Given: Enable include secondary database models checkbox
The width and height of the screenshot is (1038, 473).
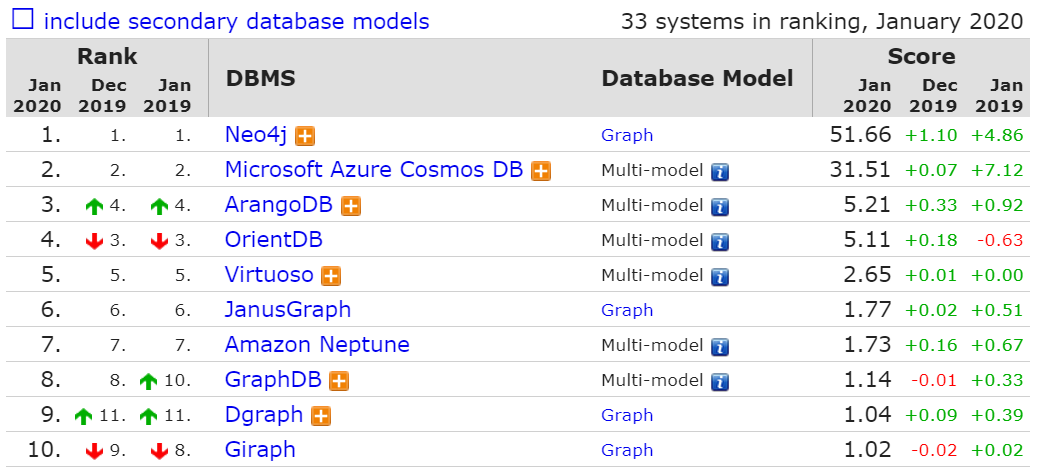Looking at the screenshot, I should tap(23, 20).
